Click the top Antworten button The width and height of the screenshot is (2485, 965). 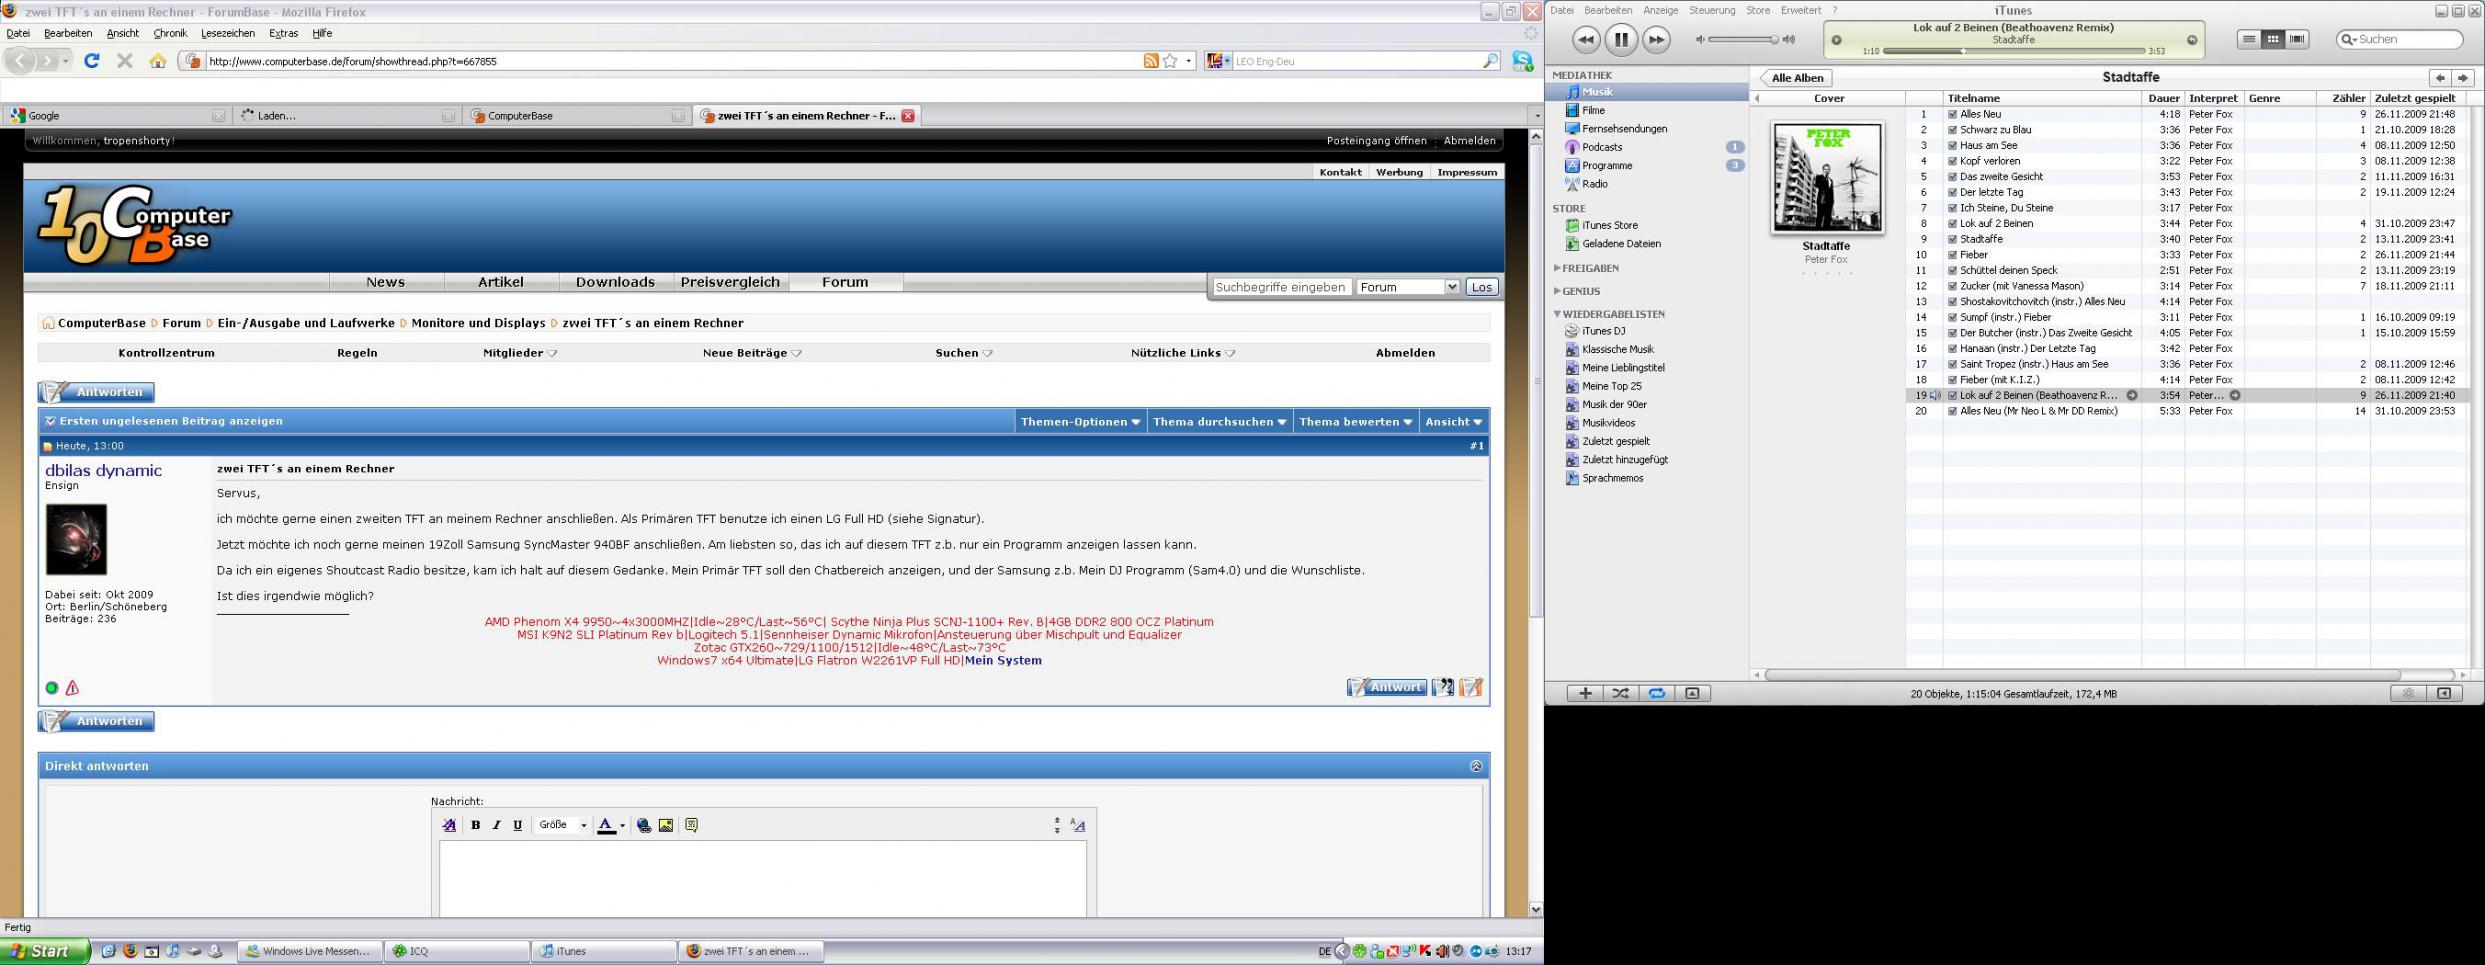click(97, 392)
